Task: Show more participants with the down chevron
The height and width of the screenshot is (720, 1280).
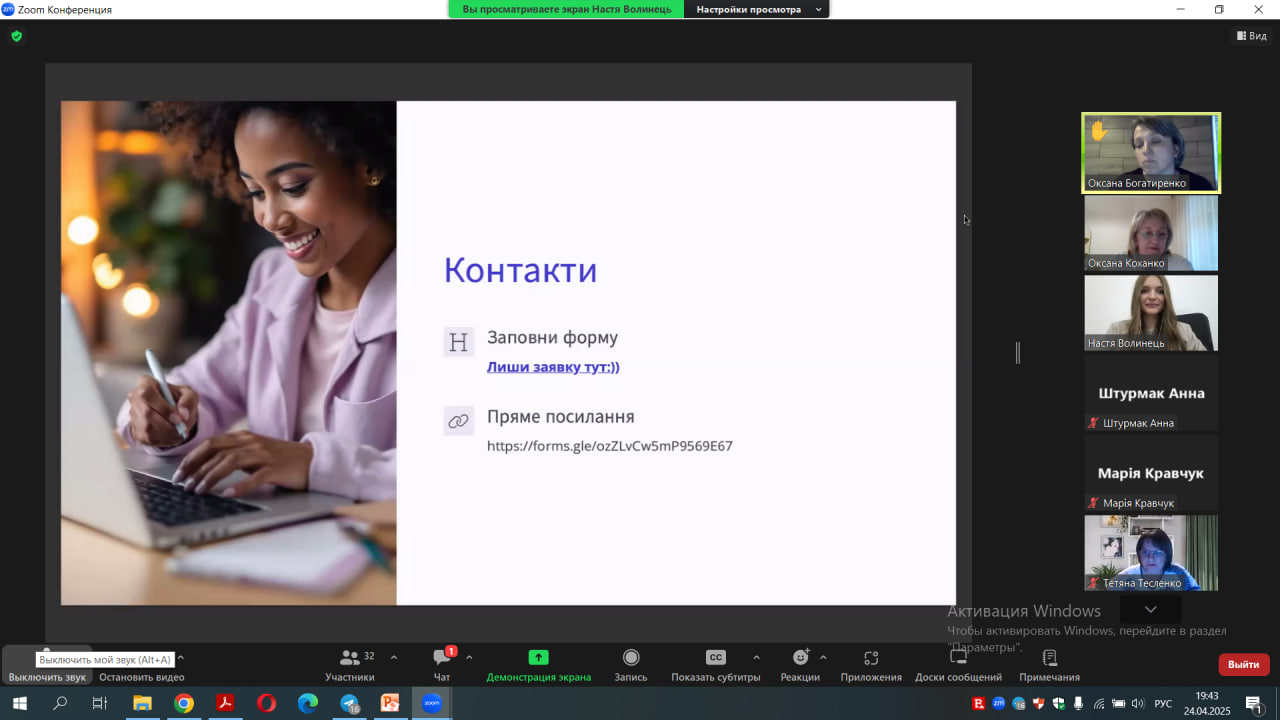Action: coord(1150,609)
